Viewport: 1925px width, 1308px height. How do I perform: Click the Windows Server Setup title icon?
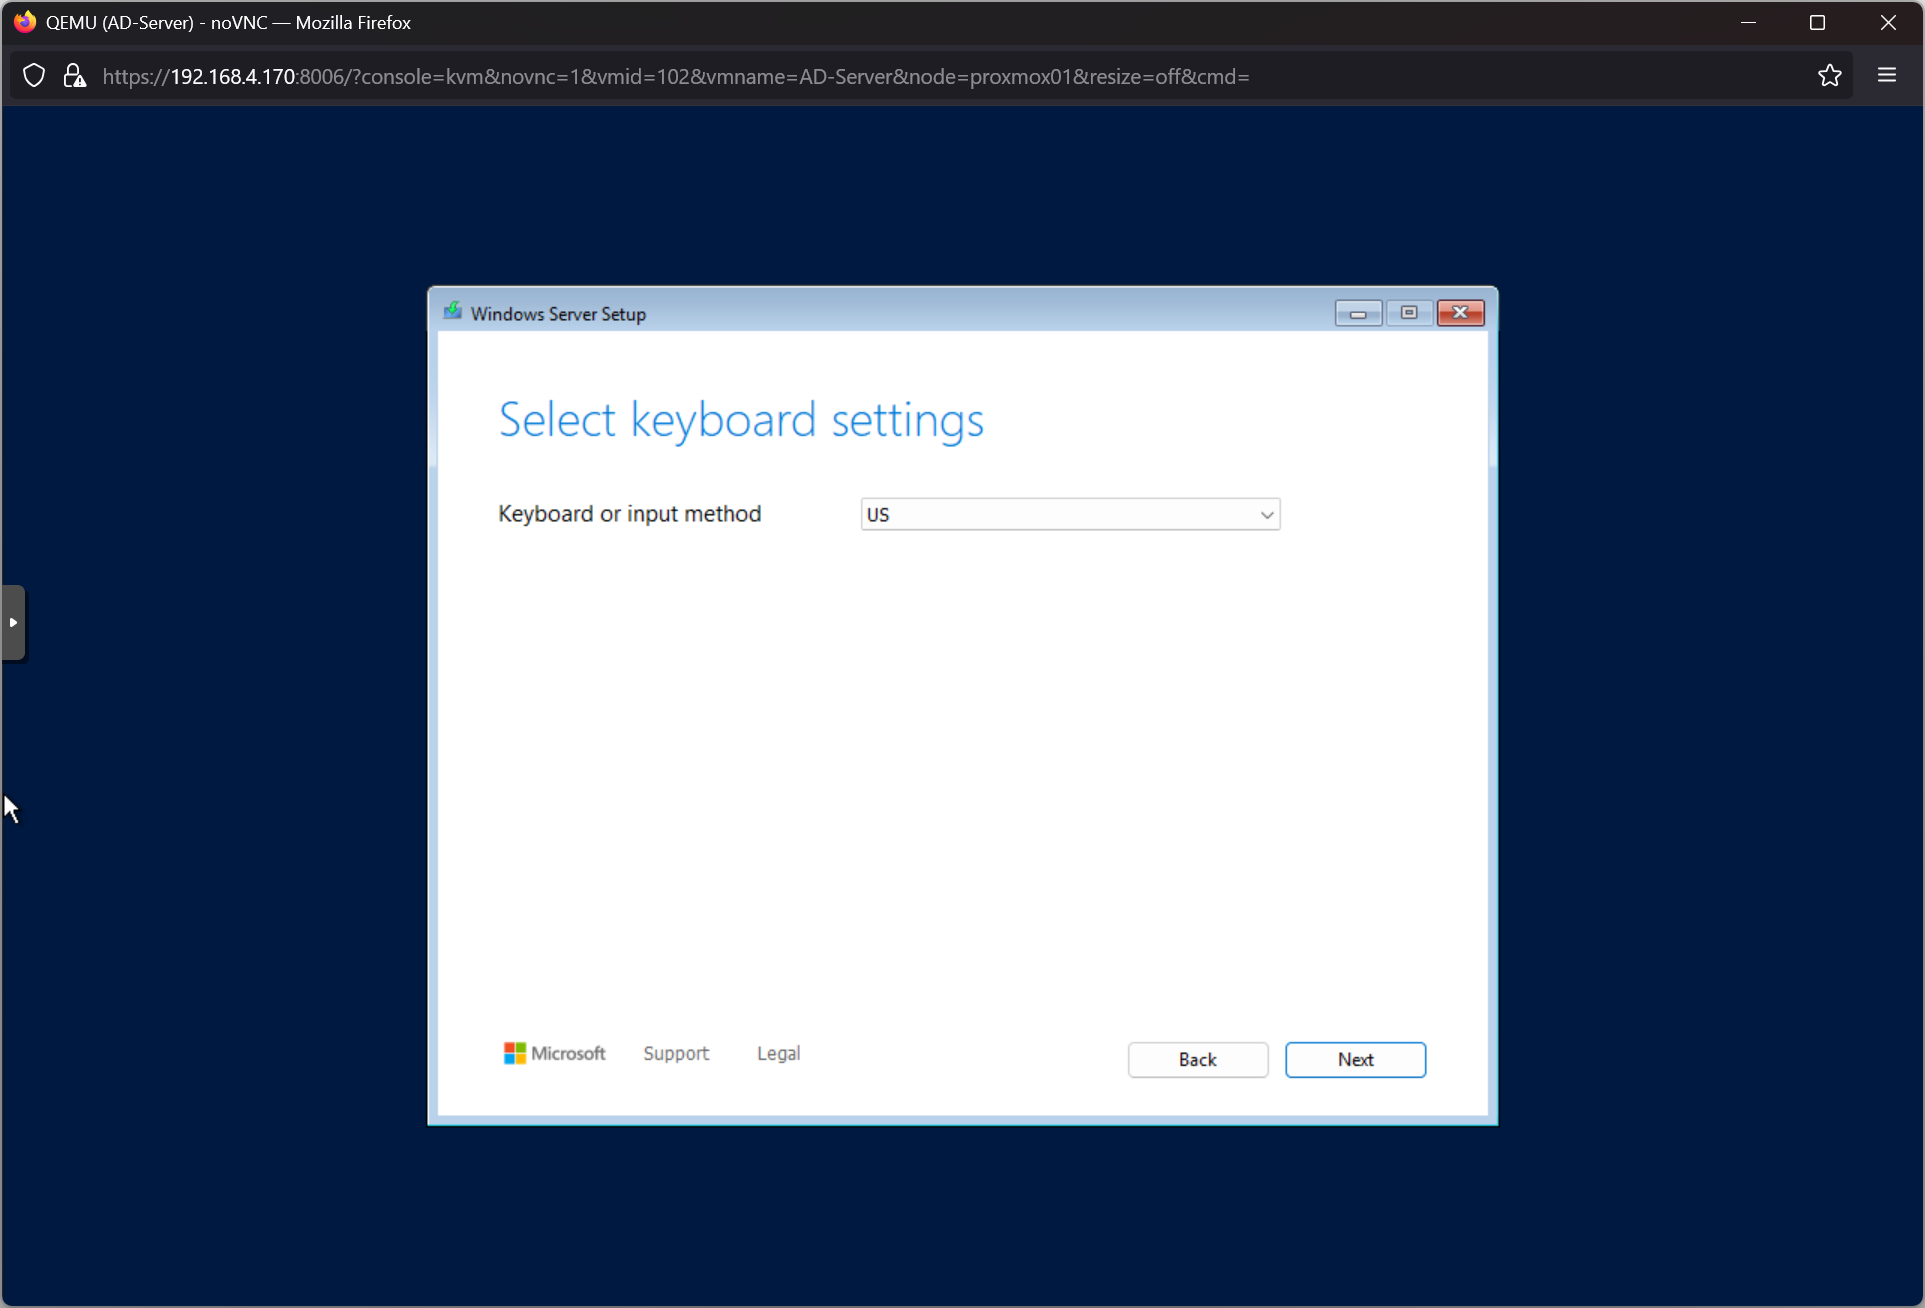click(453, 312)
